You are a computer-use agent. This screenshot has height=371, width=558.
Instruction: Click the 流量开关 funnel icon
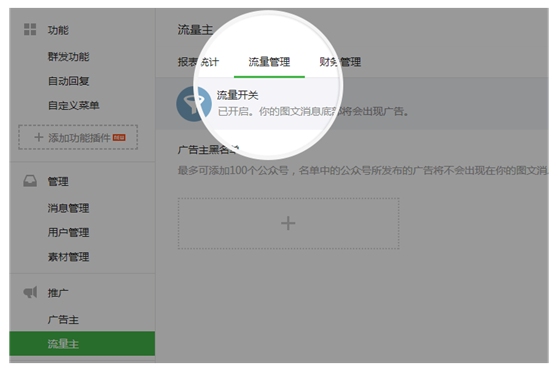[x=194, y=104]
